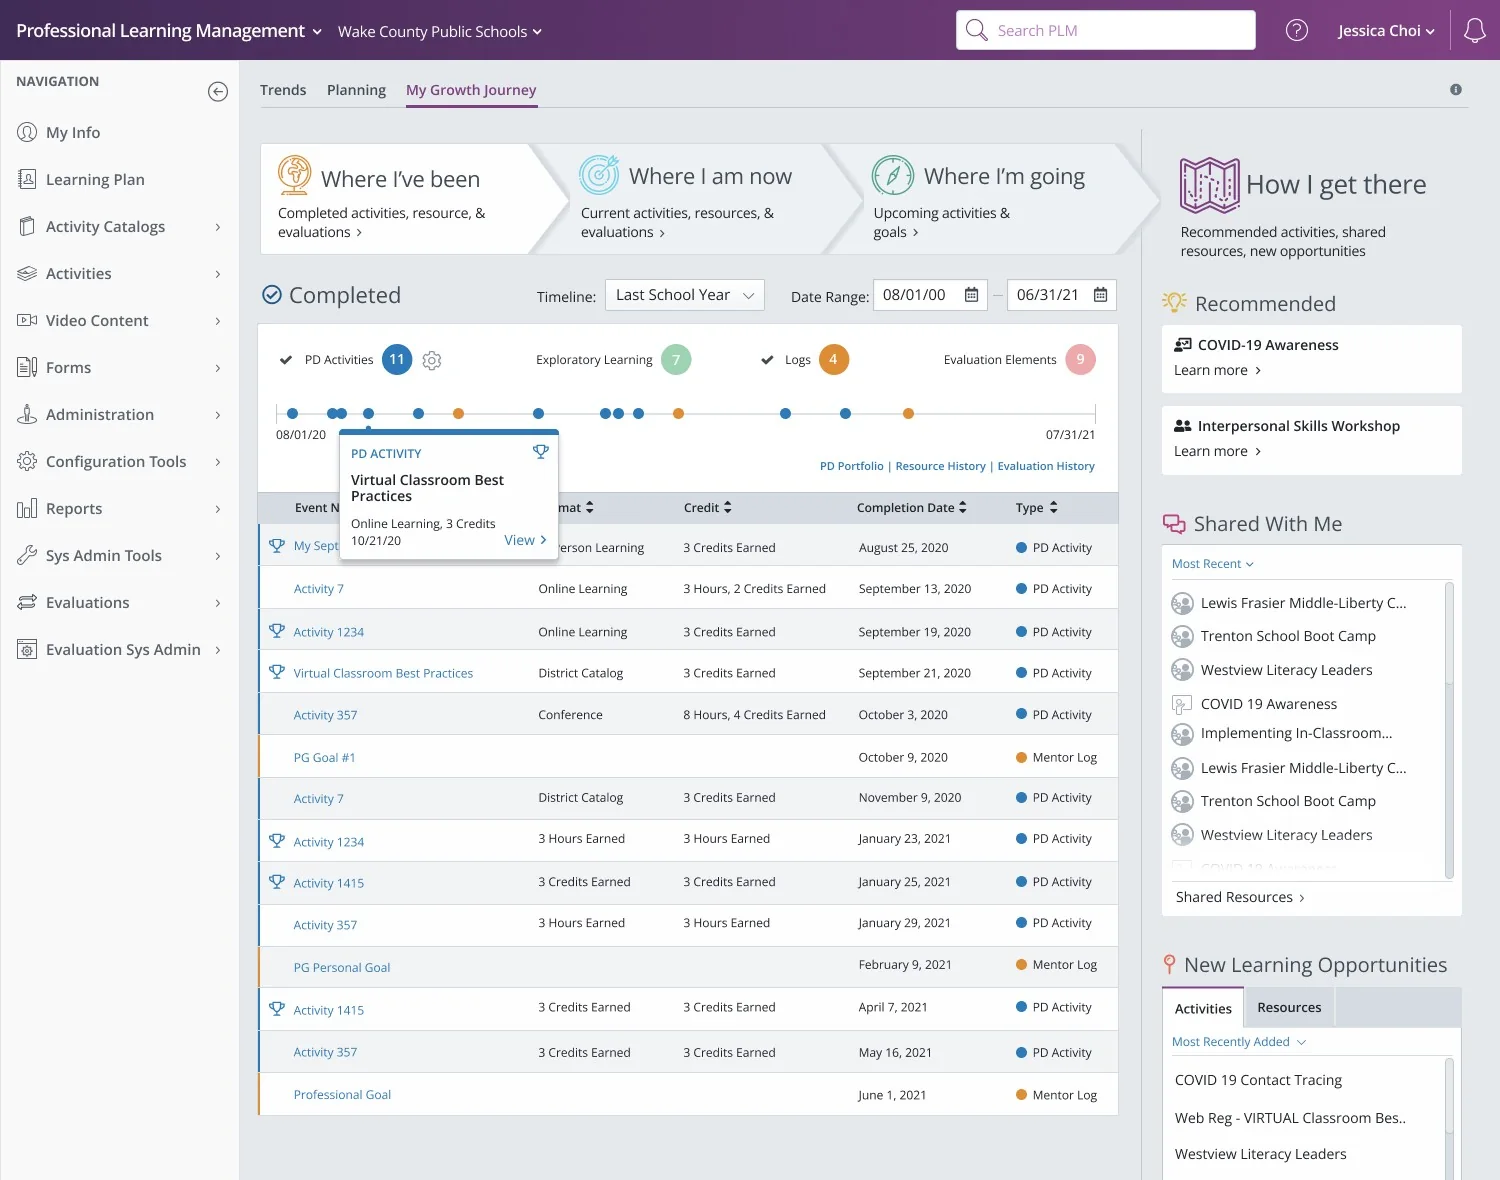The image size is (1500, 1180).
Task: Click the Search PLM input field
Action: (x=1105, y=30)
